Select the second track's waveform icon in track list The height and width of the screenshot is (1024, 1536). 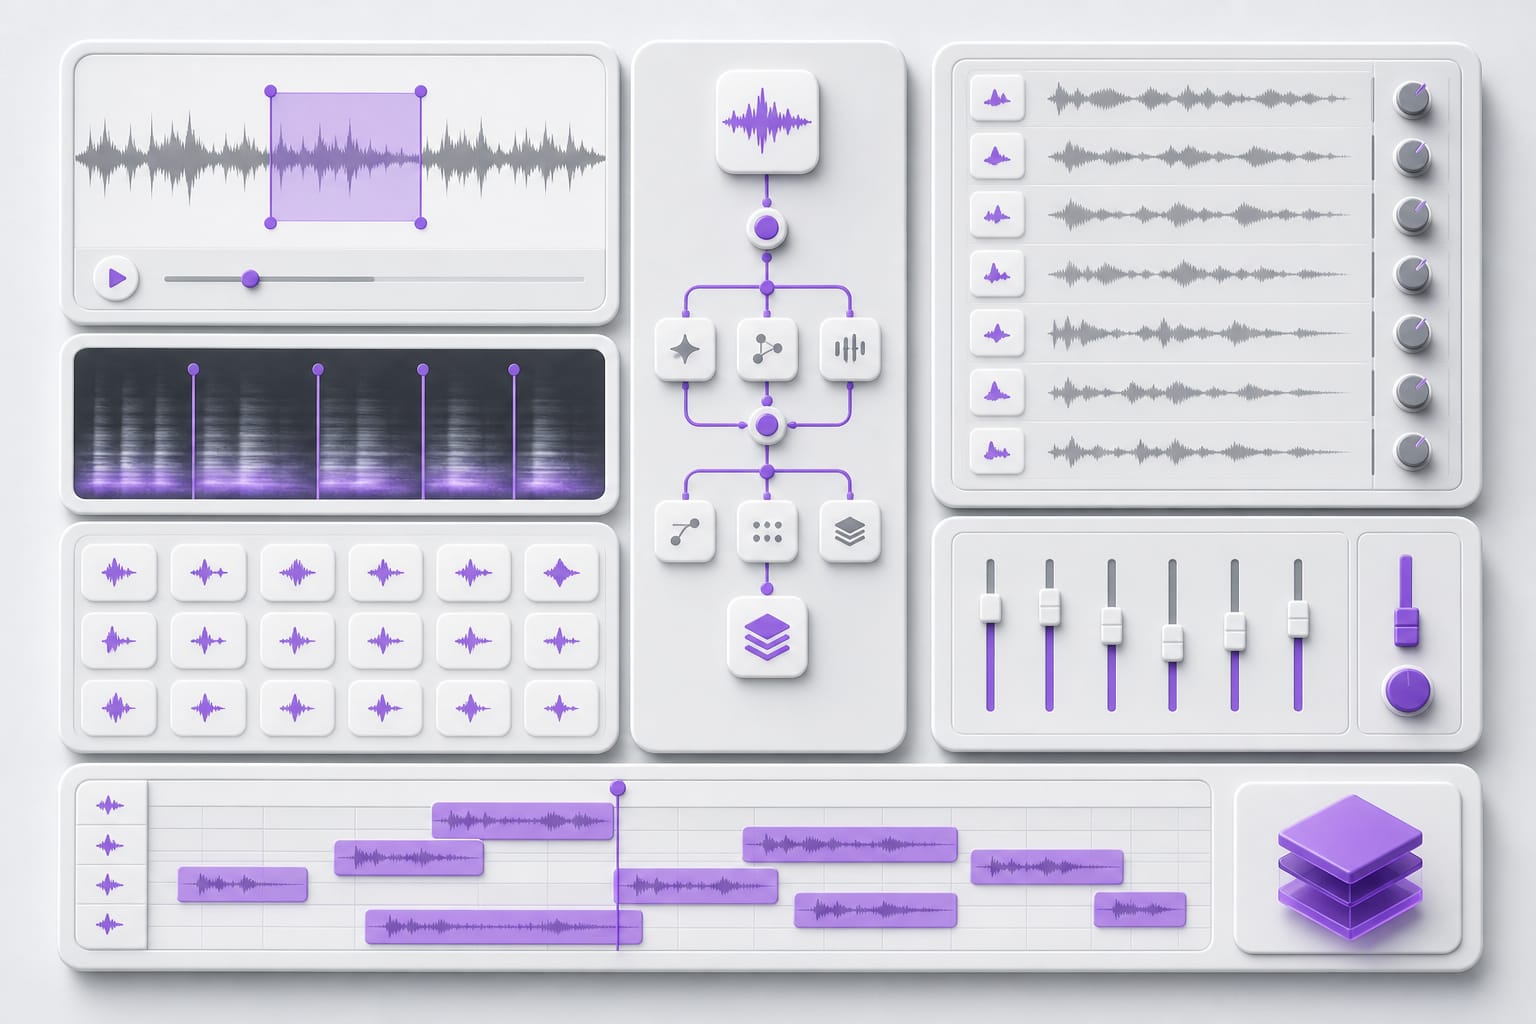tap(997, 156)
